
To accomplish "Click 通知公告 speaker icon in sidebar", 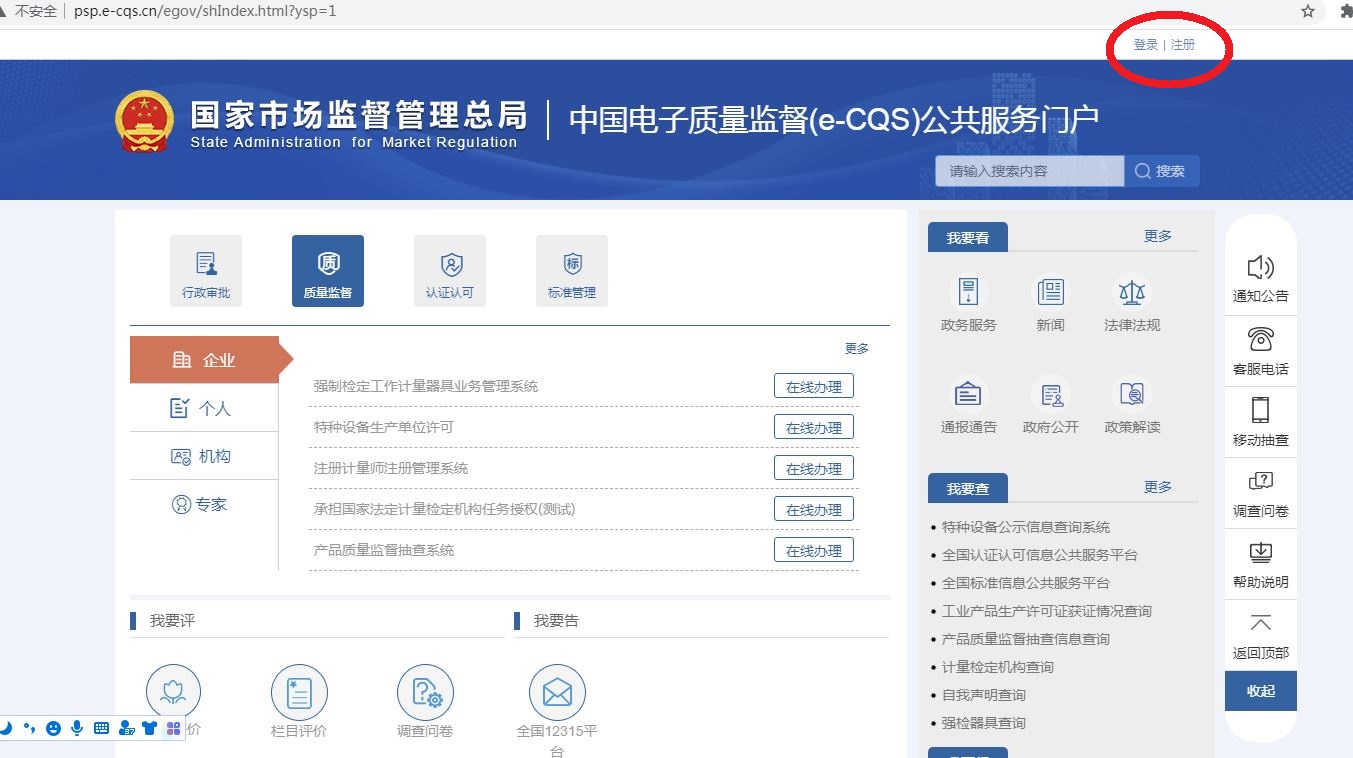I will tap(1260, 268).
